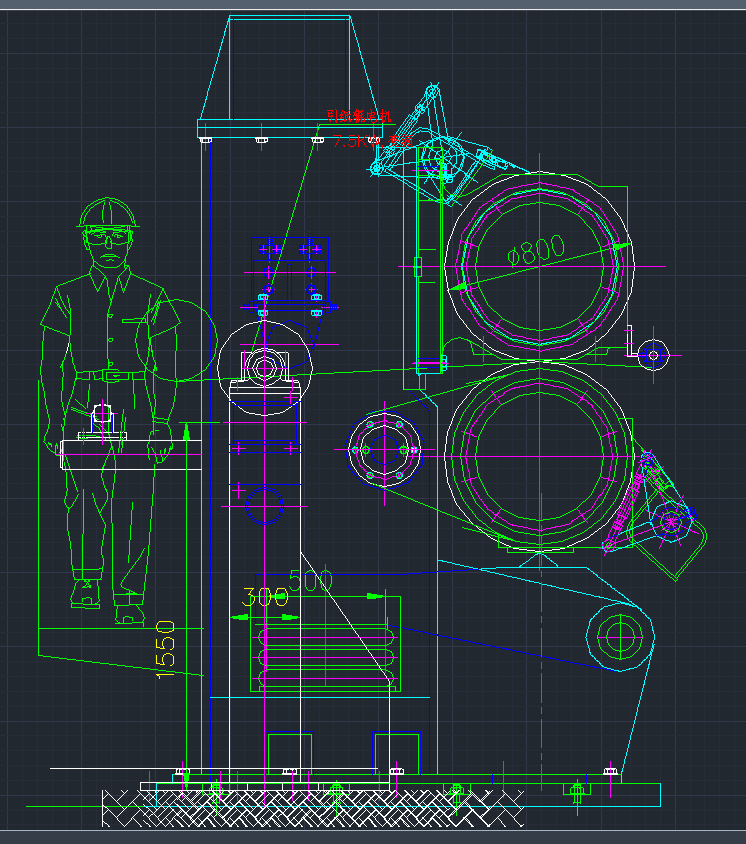This screenshot has width=746, height=844.
Task: Select the green 500 dimension label
Action: (311, 582)
